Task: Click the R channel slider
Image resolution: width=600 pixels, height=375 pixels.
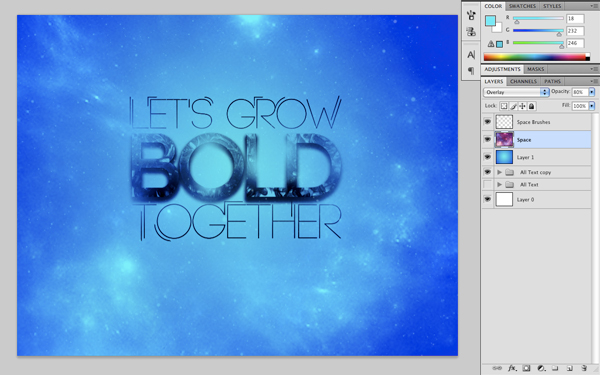Action: pos(538,18)
